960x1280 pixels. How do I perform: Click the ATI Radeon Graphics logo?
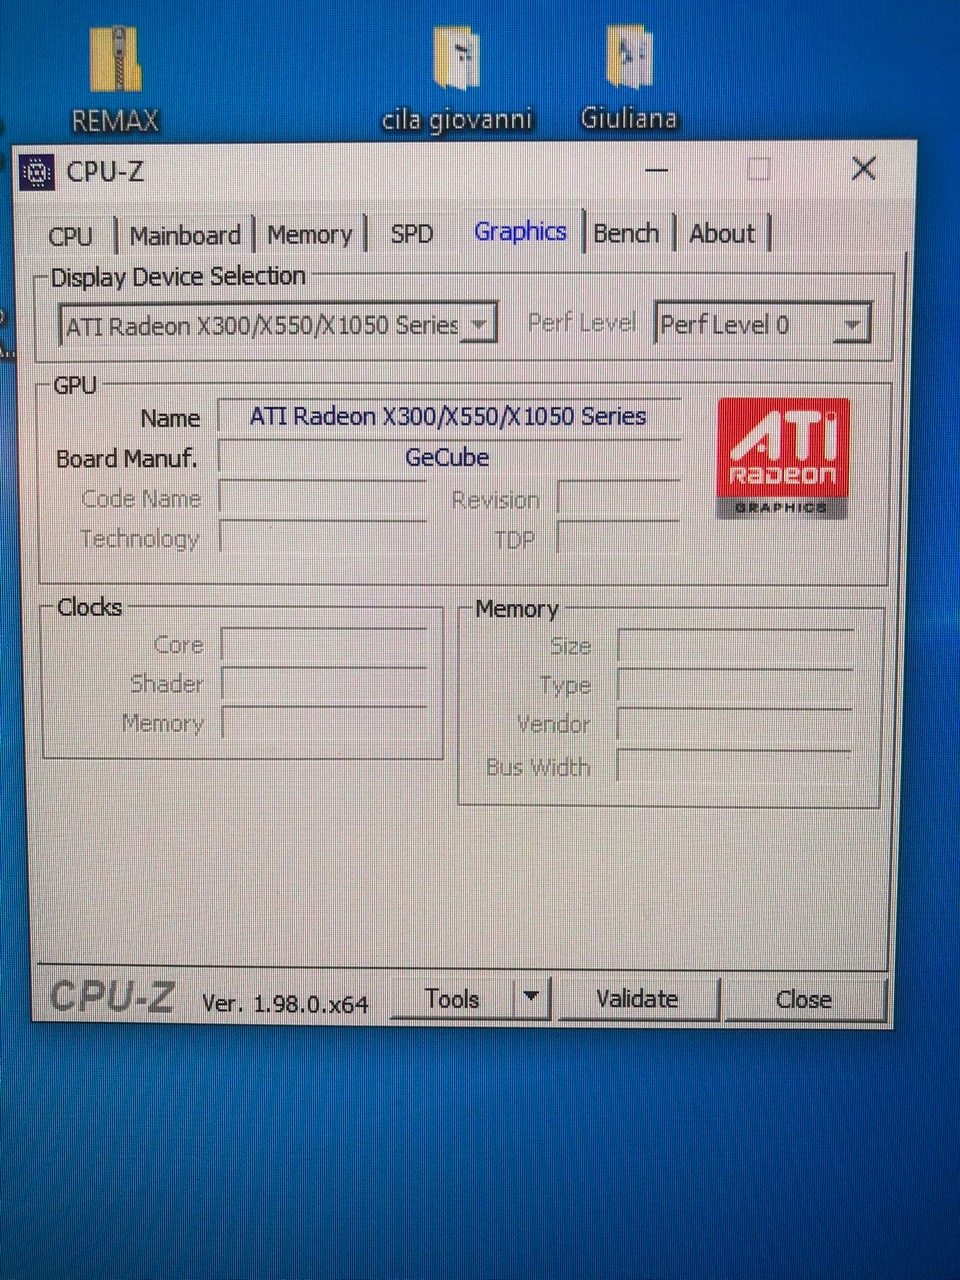[783, 458]
